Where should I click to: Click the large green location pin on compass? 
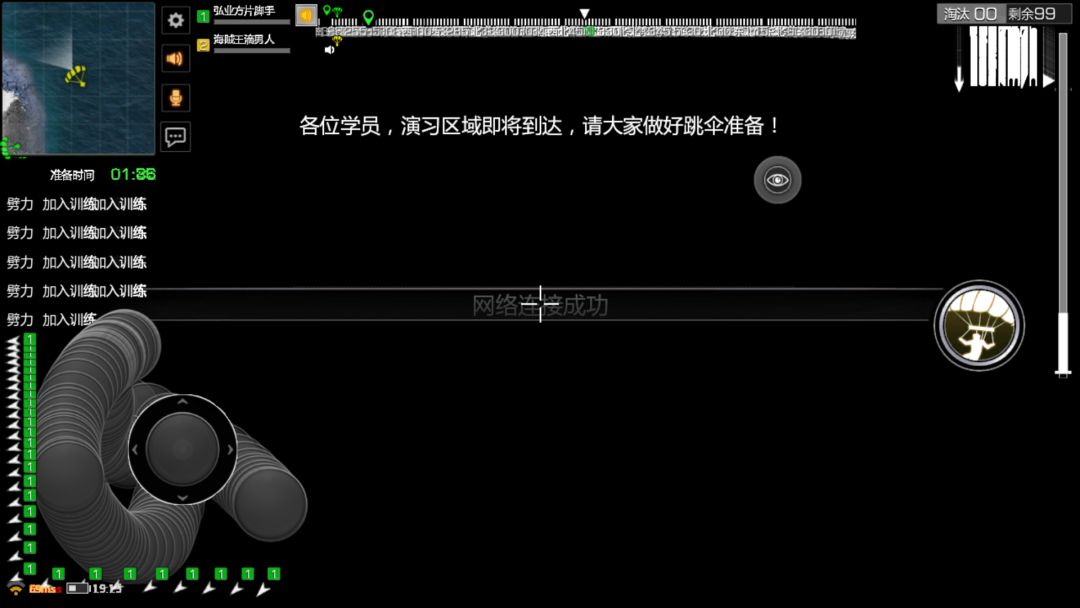[x=368, y=17]
